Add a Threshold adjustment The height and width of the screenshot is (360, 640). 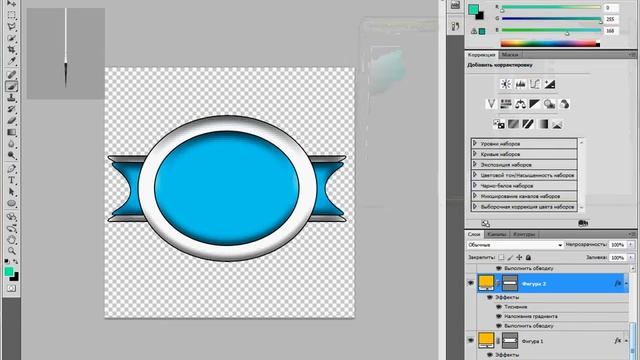[528, 124]
